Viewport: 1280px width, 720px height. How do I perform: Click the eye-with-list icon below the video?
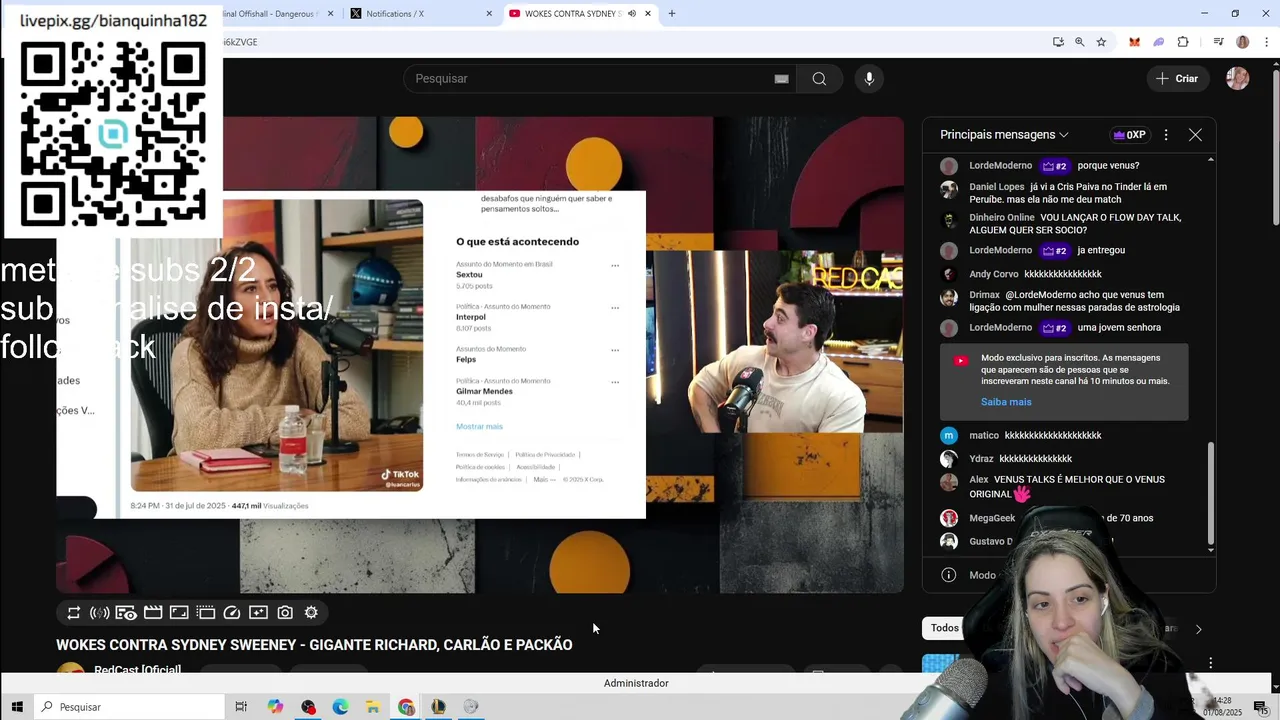[x=126, y=613]
